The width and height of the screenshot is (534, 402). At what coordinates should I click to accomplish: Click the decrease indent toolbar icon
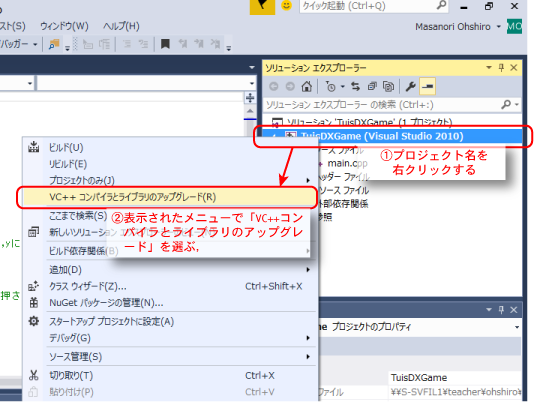[x=127, y=44]
